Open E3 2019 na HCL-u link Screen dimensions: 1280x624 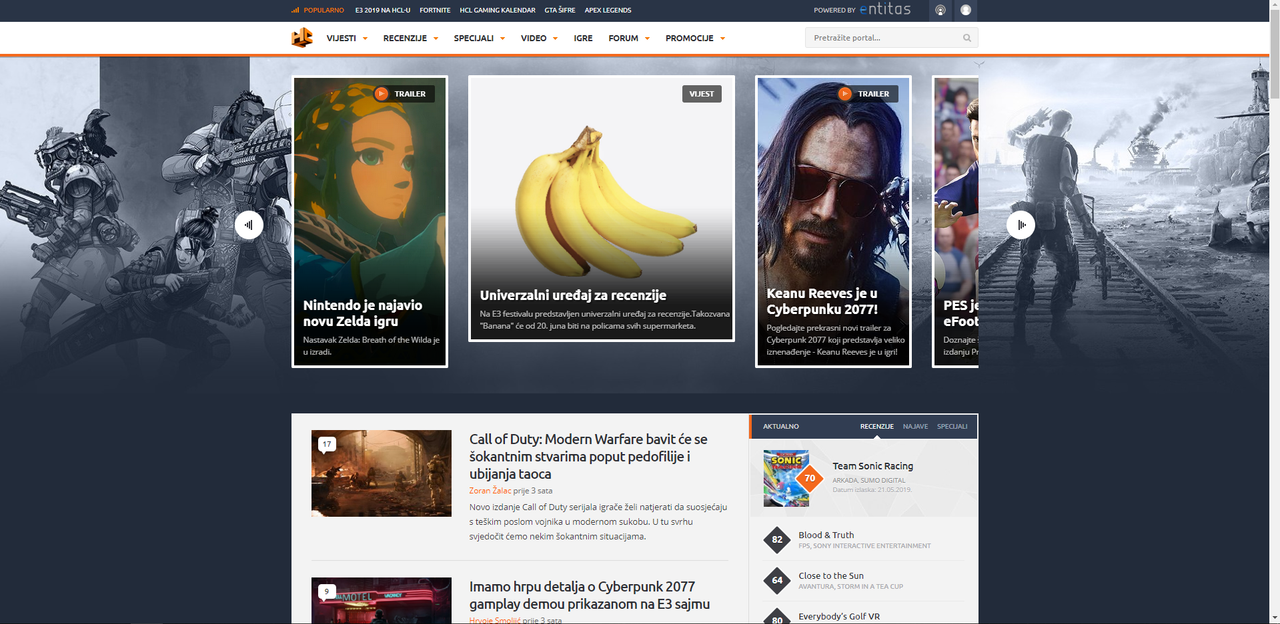click(383, 10)
